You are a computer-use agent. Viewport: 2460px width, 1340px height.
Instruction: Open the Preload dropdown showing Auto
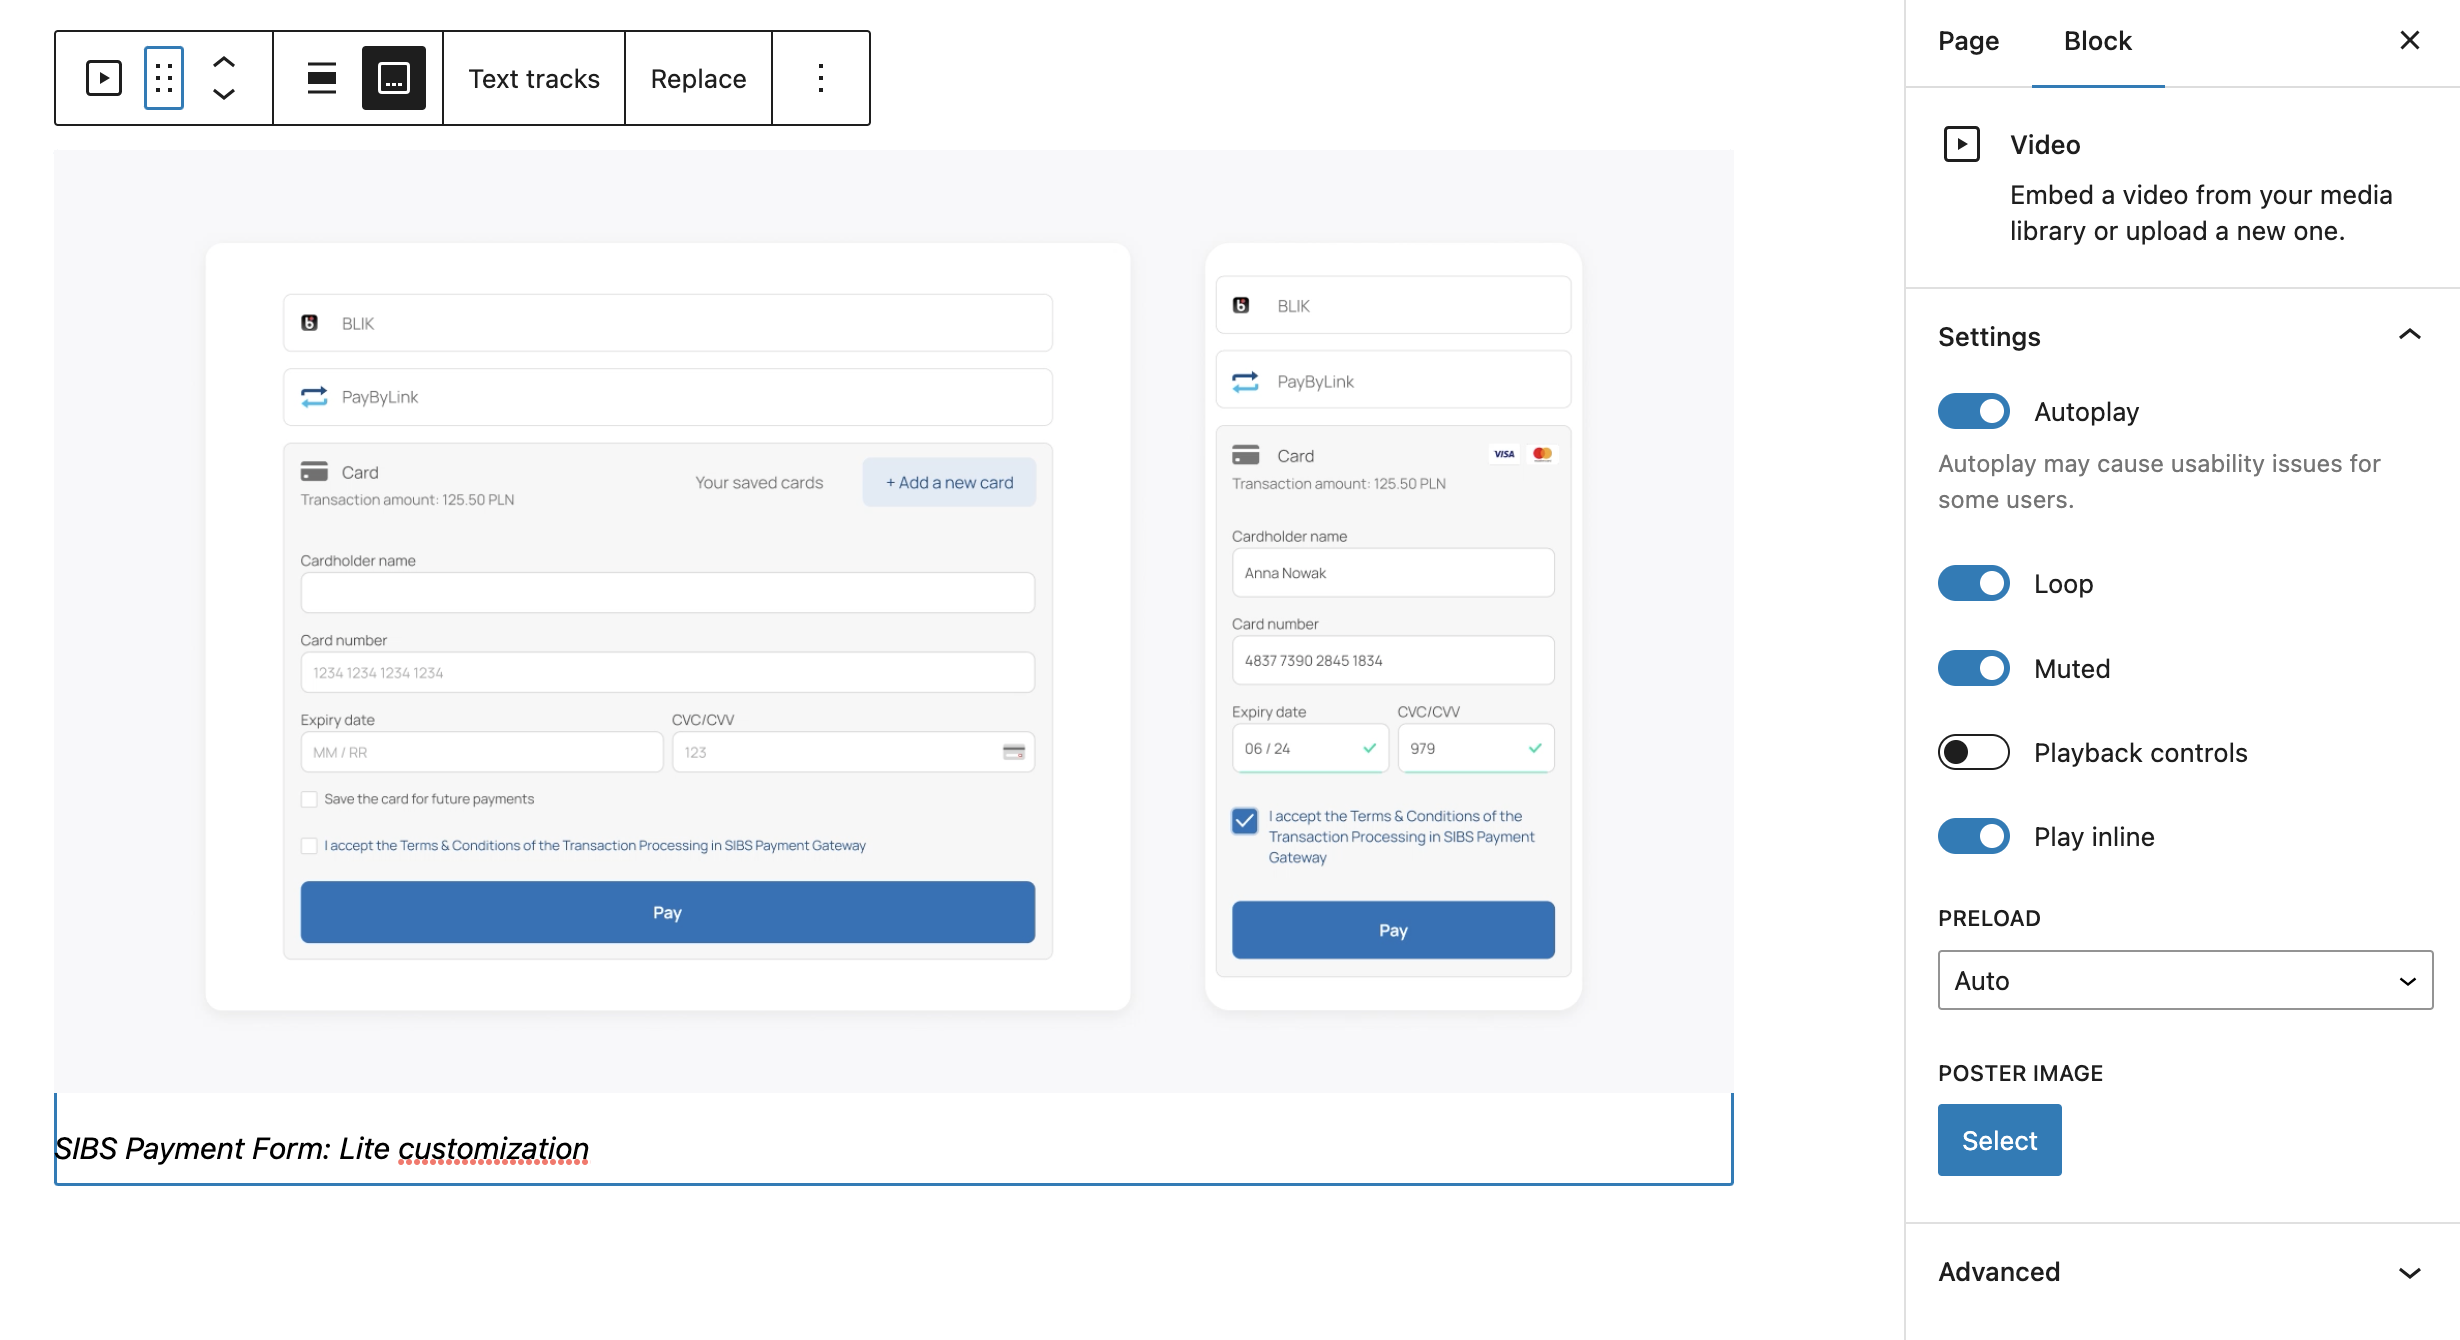(x=2185, y=980)
